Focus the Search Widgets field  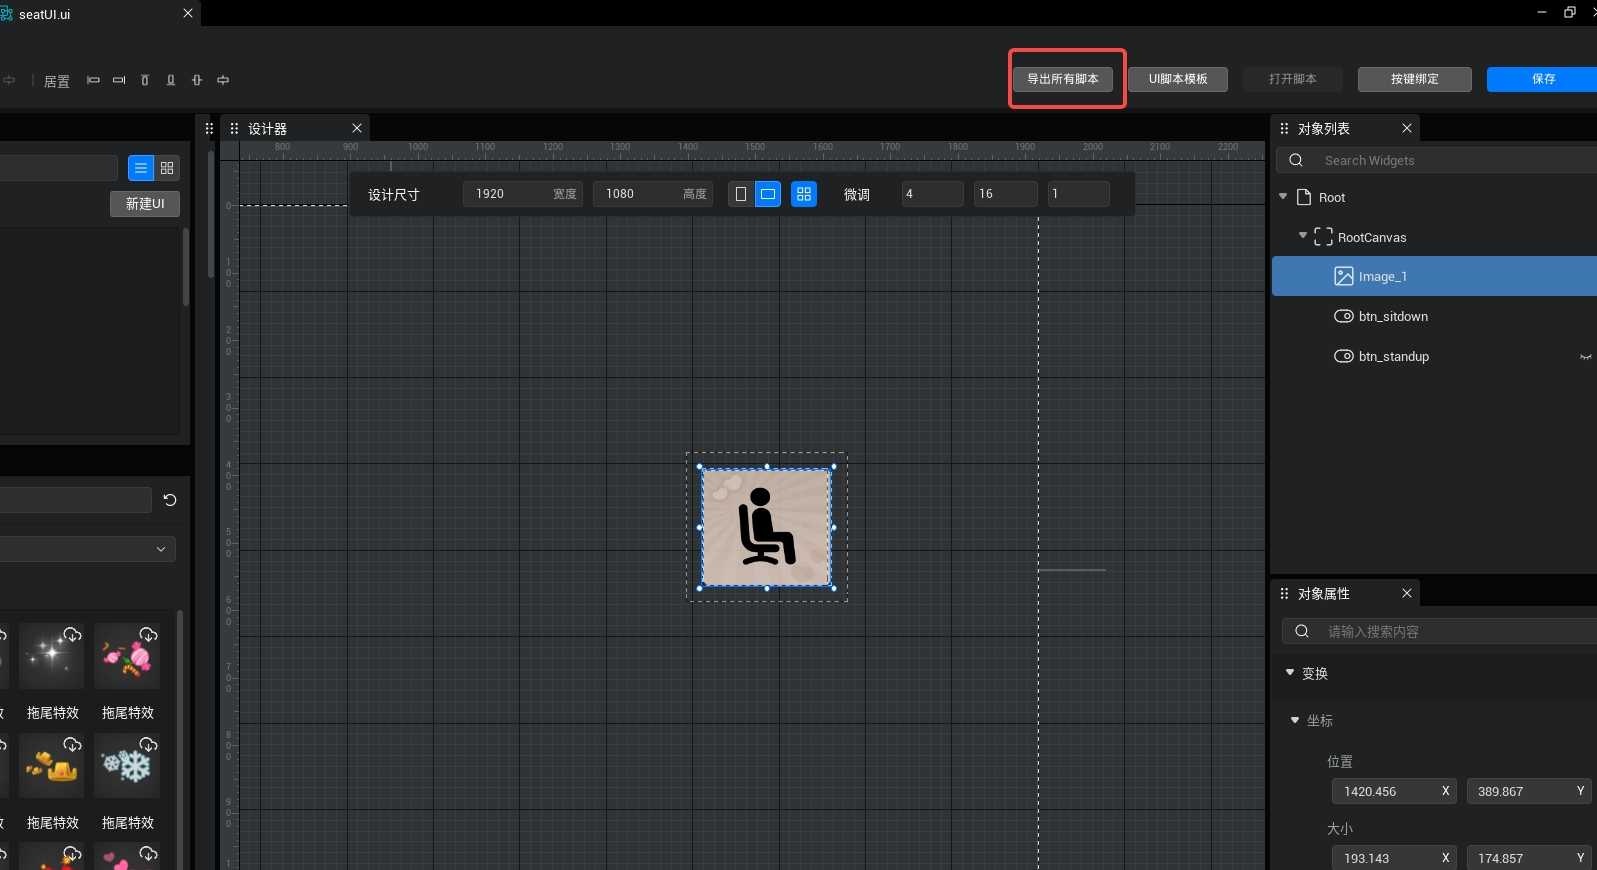click(1437, 160)
